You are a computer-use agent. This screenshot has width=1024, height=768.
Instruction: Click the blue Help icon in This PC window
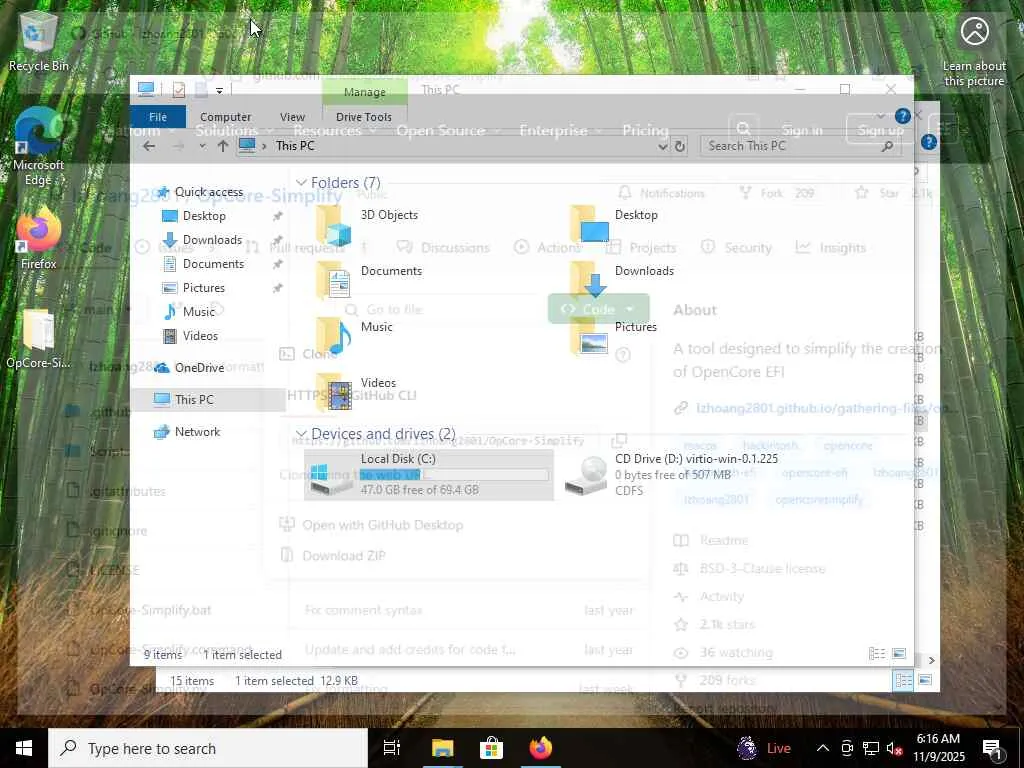point(903,116)
